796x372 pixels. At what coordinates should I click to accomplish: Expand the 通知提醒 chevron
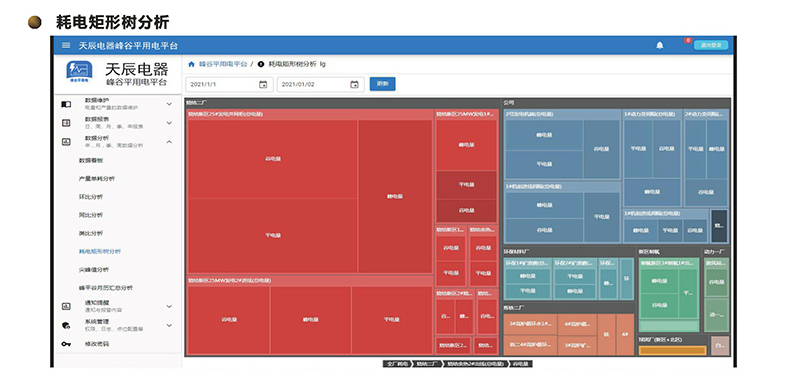pos(169,306)
